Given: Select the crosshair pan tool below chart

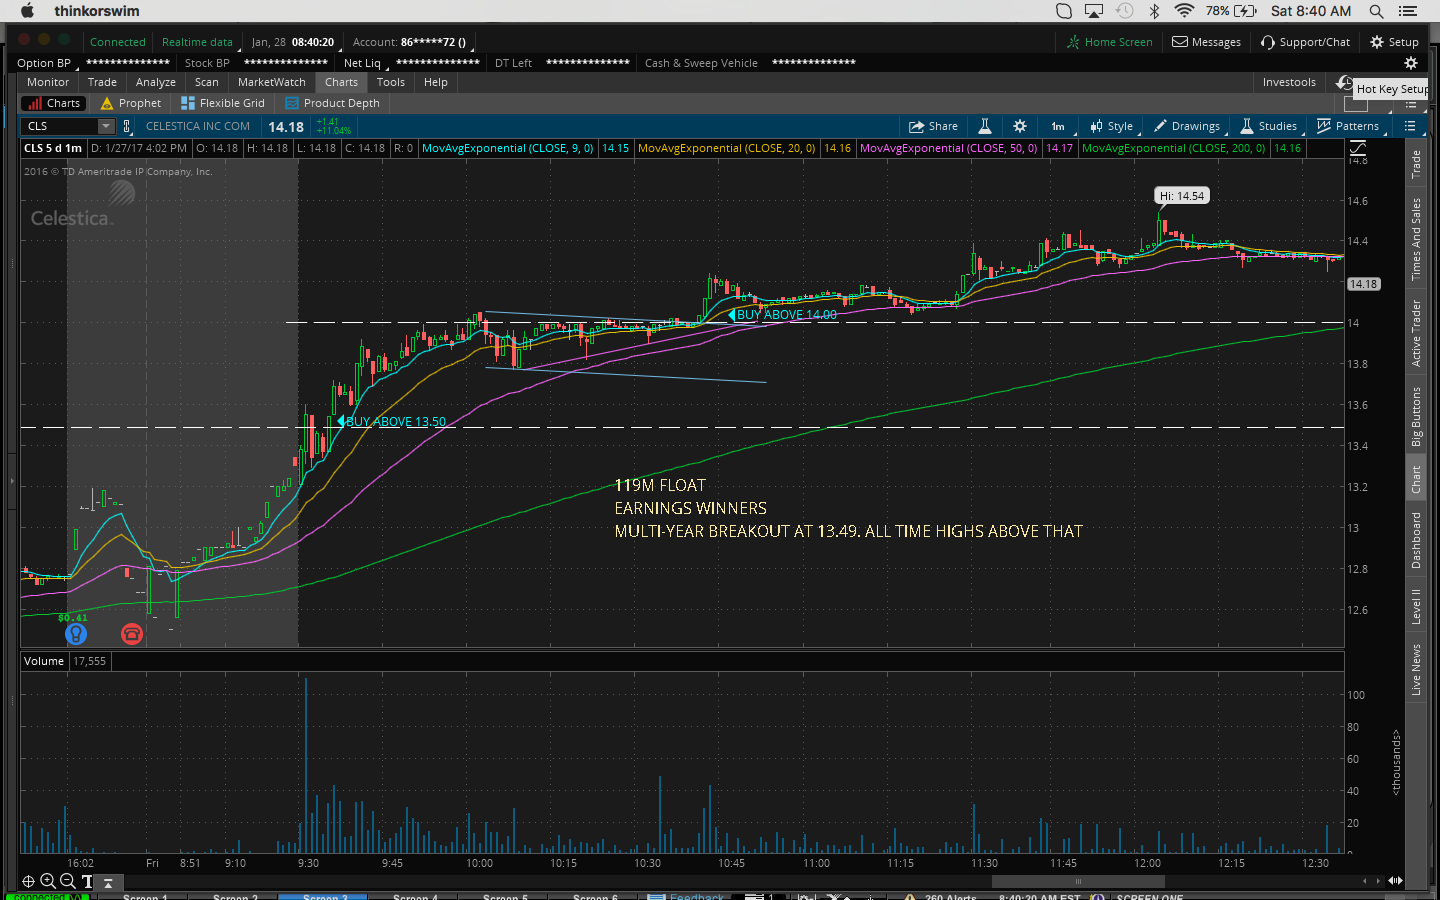Looking at the screenshot, I should point(28,881).
